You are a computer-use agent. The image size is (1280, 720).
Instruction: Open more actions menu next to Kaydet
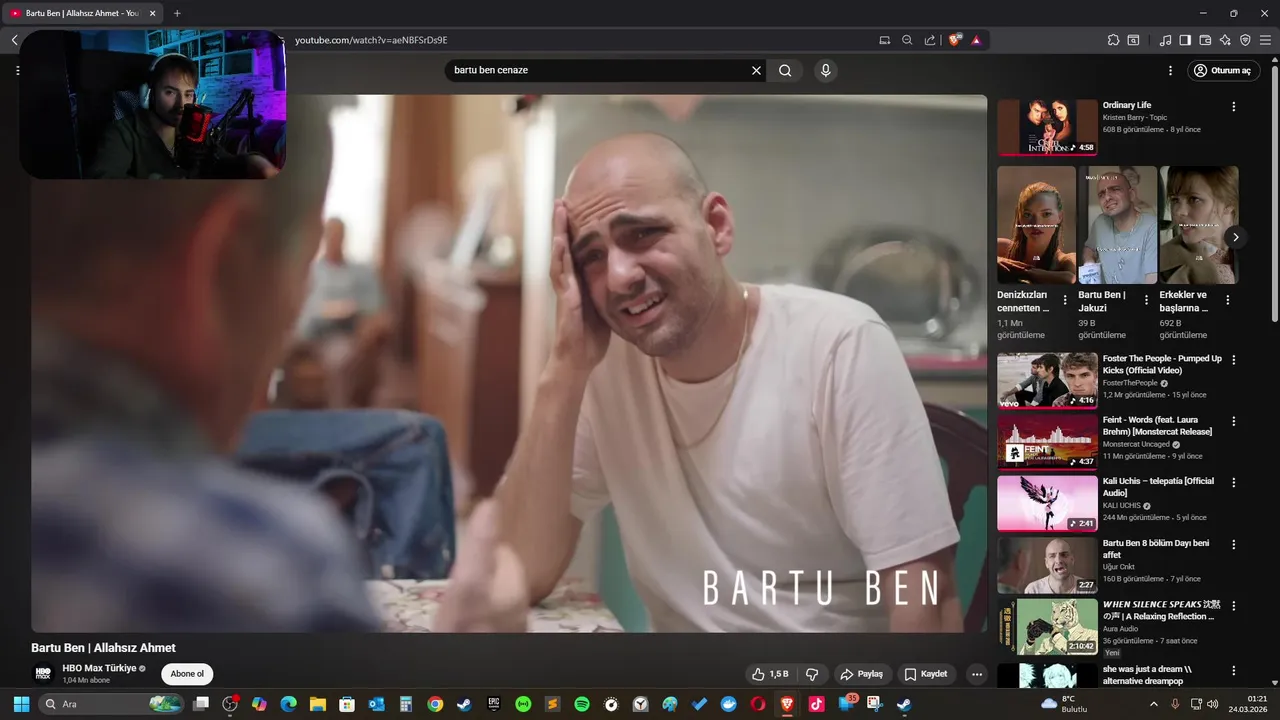pos(977,674)
